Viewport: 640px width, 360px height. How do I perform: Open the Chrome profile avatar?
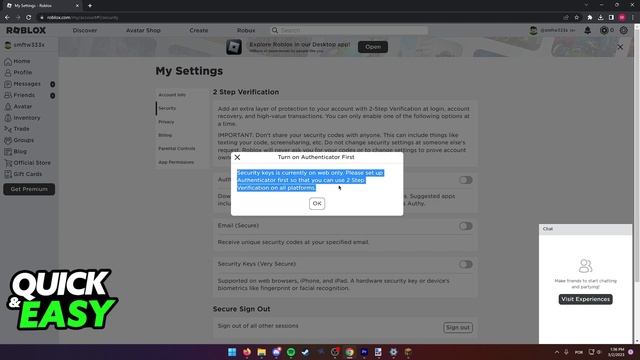point(622,18)
